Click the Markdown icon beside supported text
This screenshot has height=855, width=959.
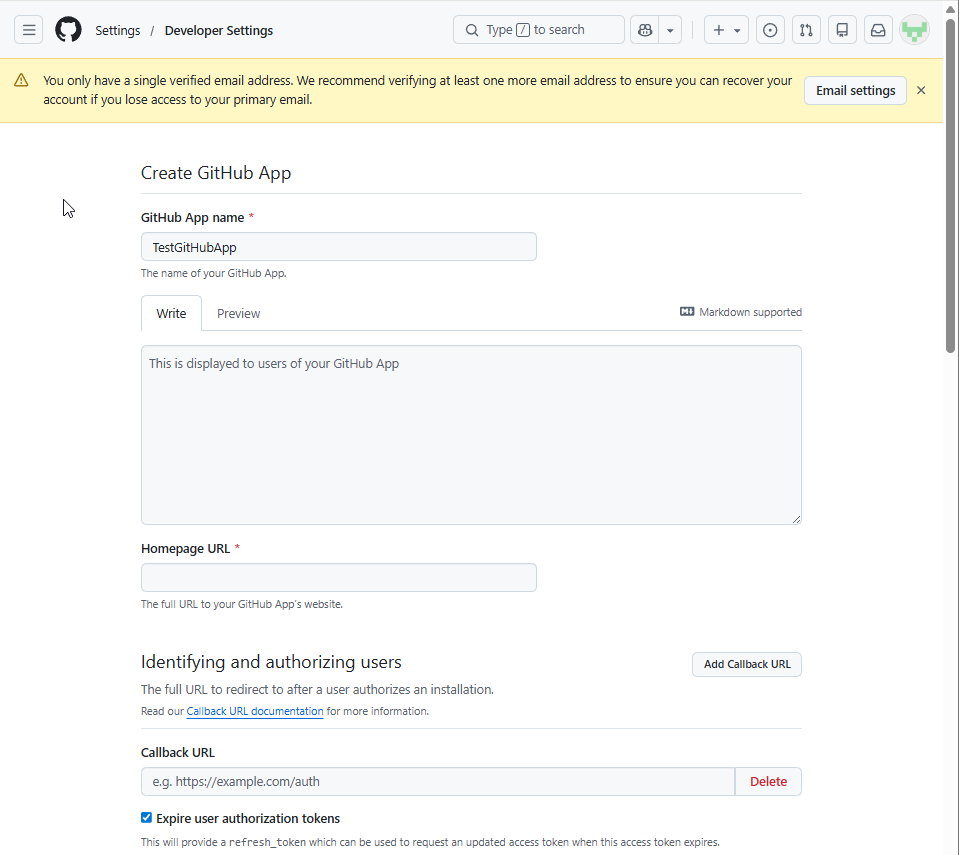coord(687,312)
